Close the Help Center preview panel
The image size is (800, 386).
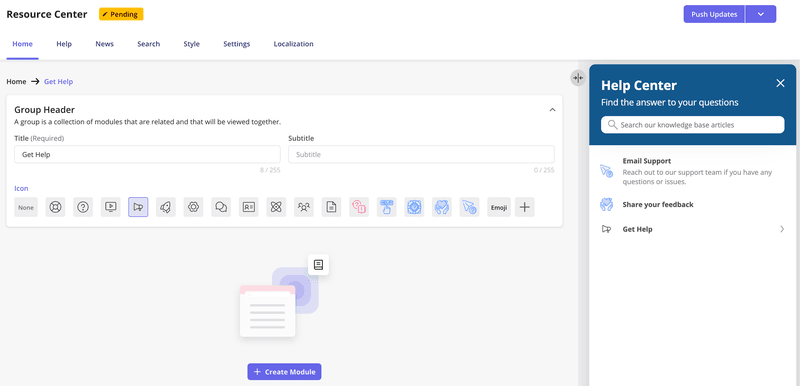(780, 83)
